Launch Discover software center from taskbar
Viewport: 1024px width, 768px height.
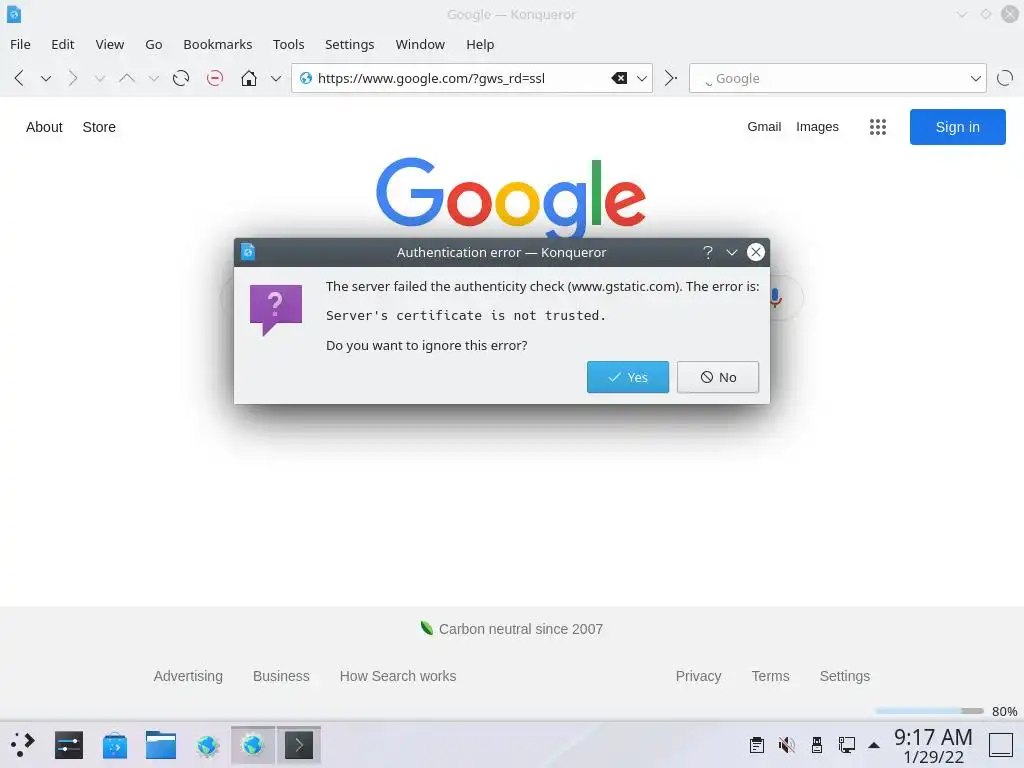[x=115, y=745]
